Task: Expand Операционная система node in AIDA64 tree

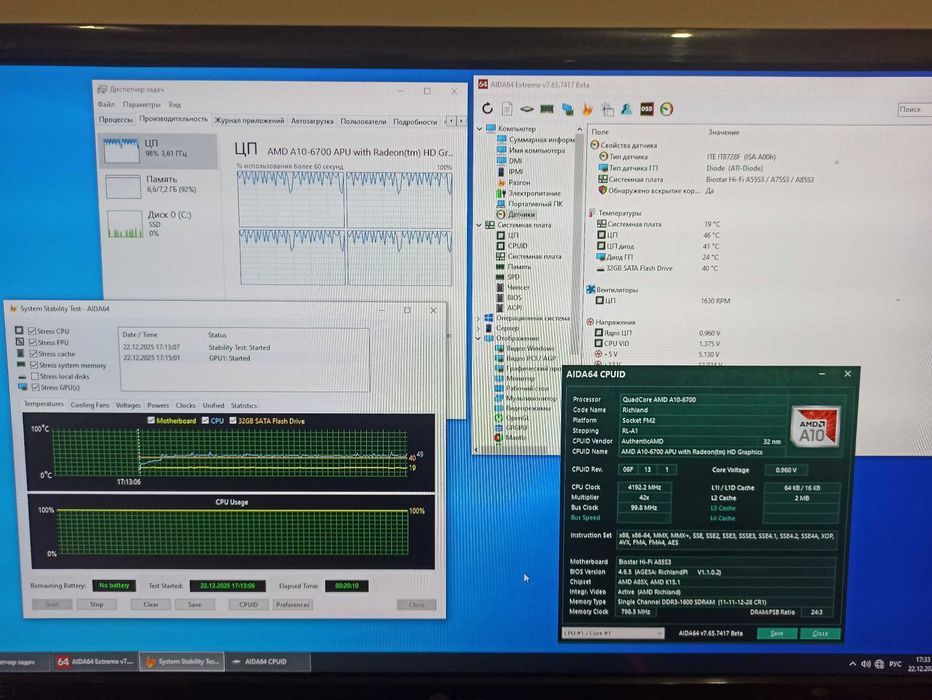Action: point(478,318)
